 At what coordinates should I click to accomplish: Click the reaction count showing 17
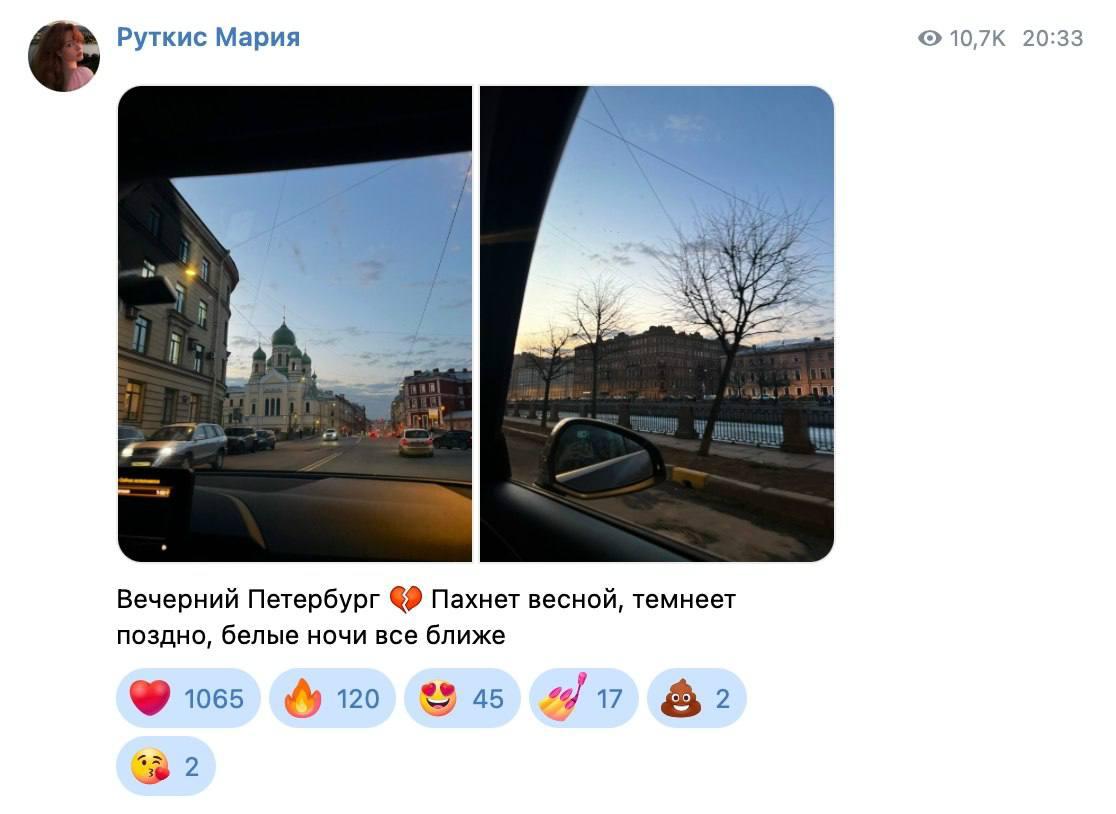coord(609,699)
